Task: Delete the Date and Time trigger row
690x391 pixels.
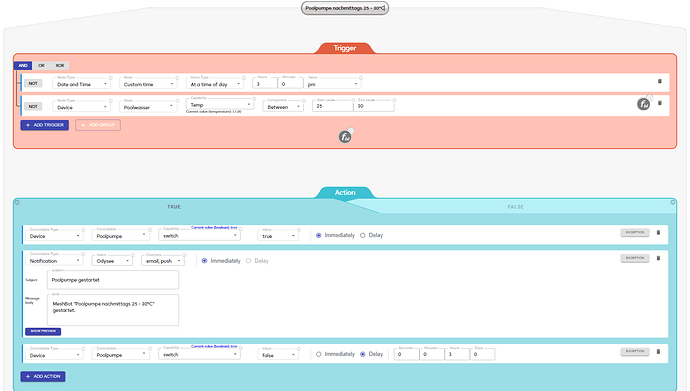Action: 659,81
